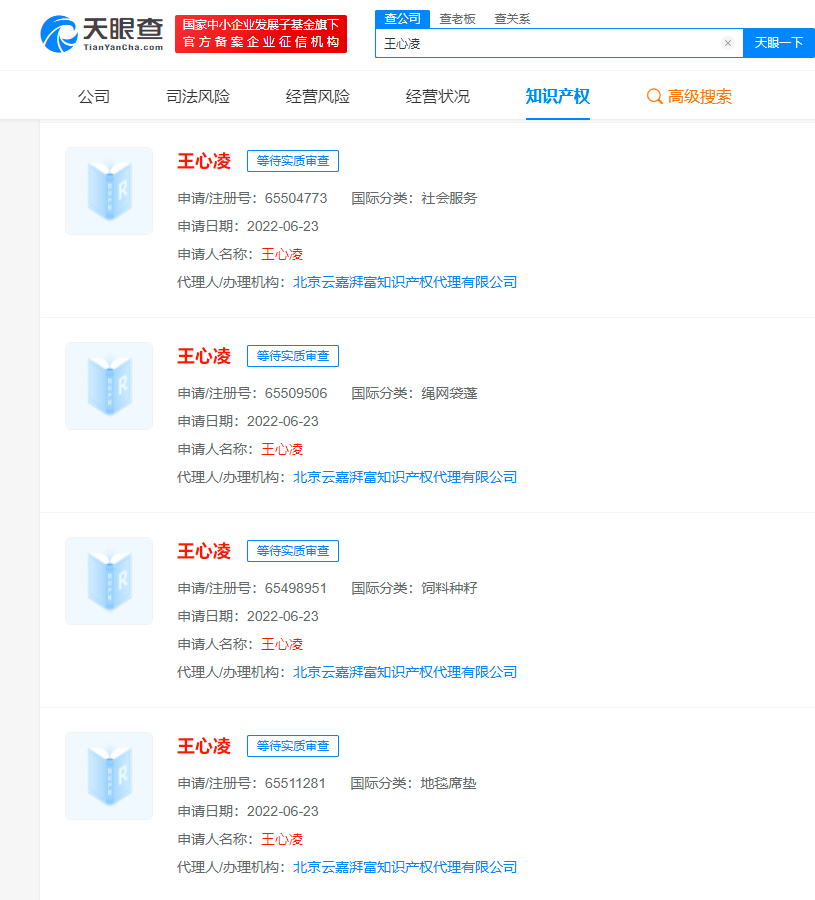Switch to the 查老板 search tab
The width and height of the screenshot is (815, 900).
click(457, 19)
